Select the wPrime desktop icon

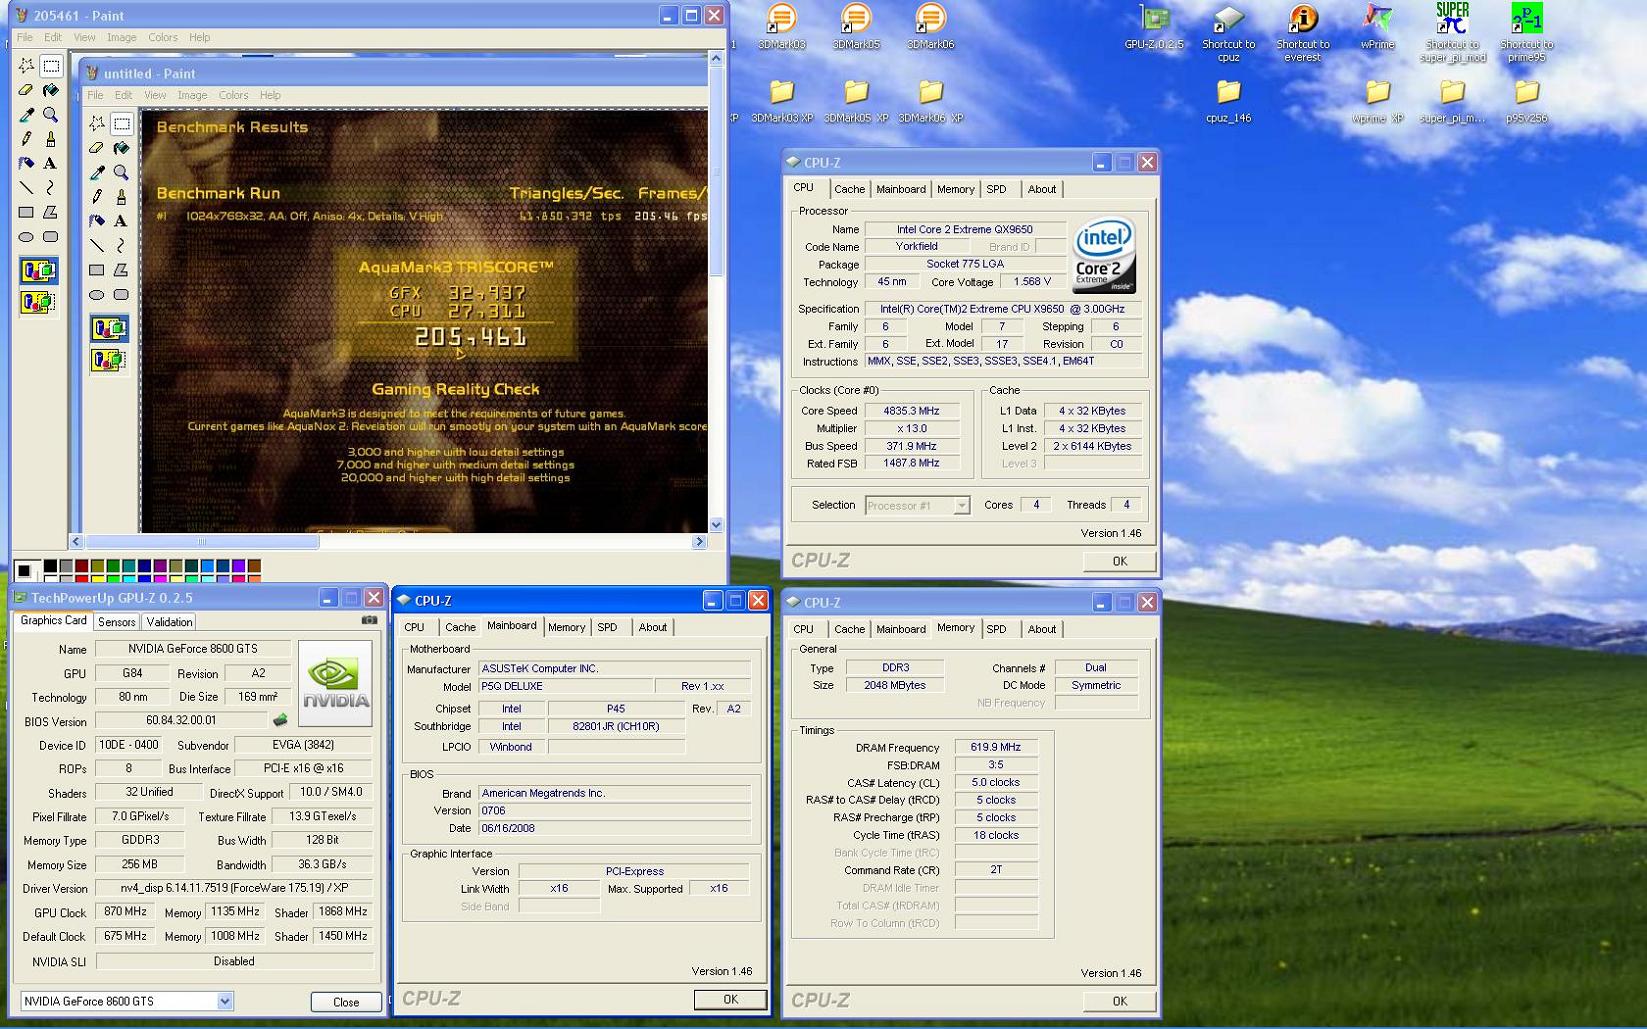(x=1377, y=28)
